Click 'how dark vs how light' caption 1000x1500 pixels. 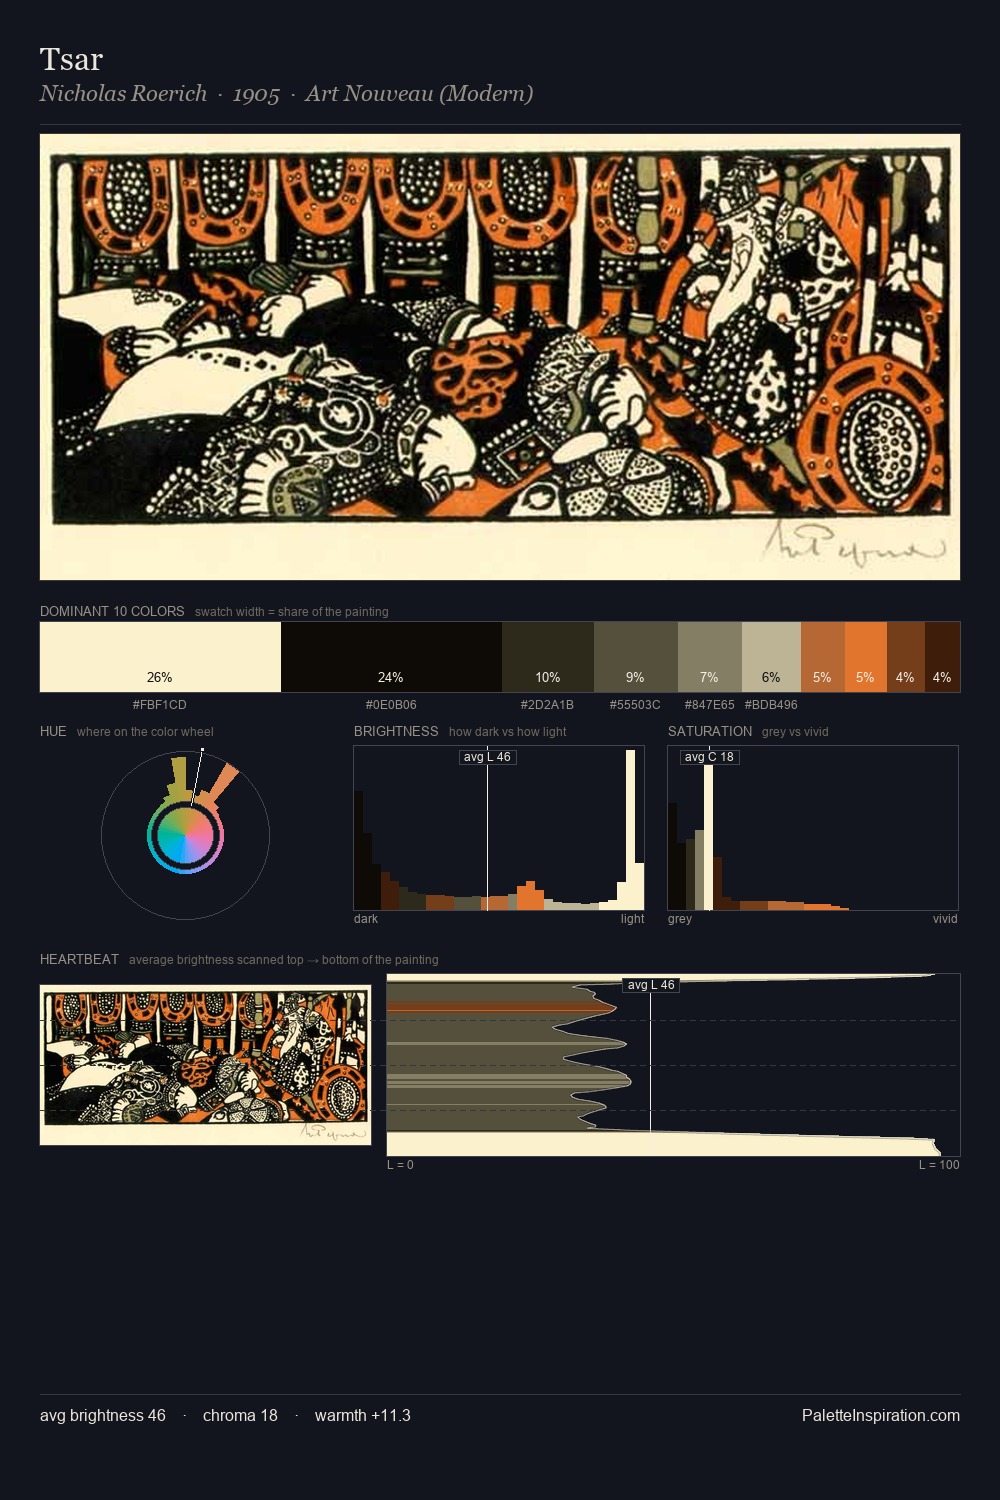tap(507, 732)
